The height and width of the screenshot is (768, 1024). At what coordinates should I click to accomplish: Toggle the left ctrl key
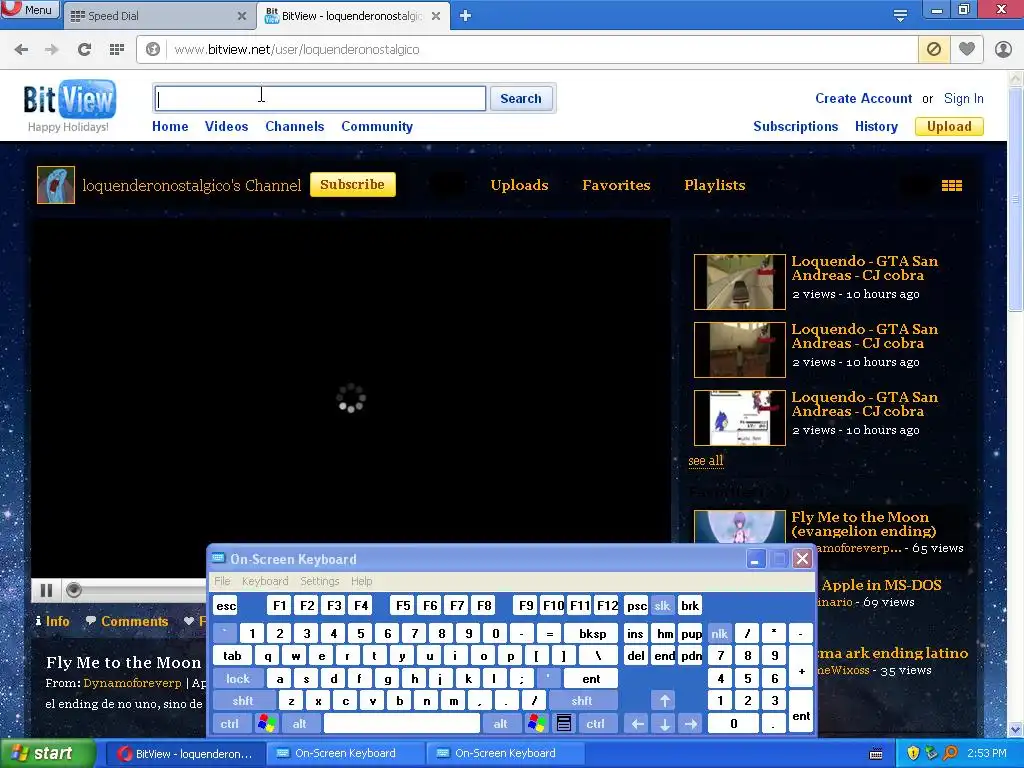[230, 724]
